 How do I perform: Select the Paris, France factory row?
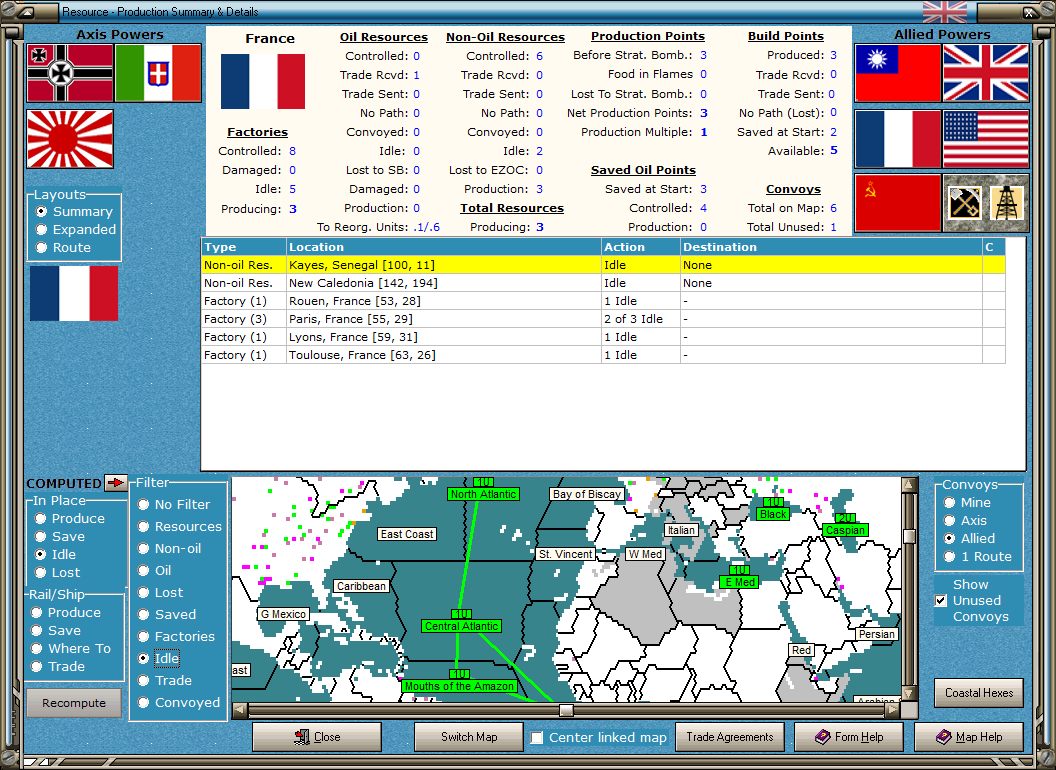(x=603, y=319)
